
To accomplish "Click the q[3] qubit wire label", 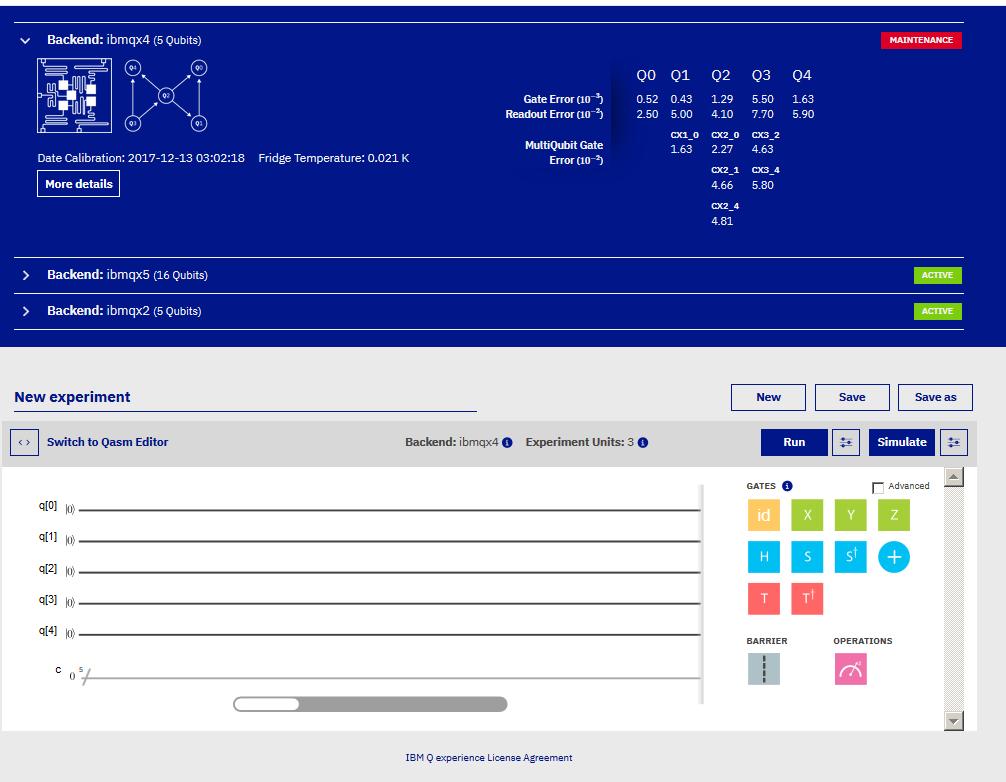I will [47, 600].
